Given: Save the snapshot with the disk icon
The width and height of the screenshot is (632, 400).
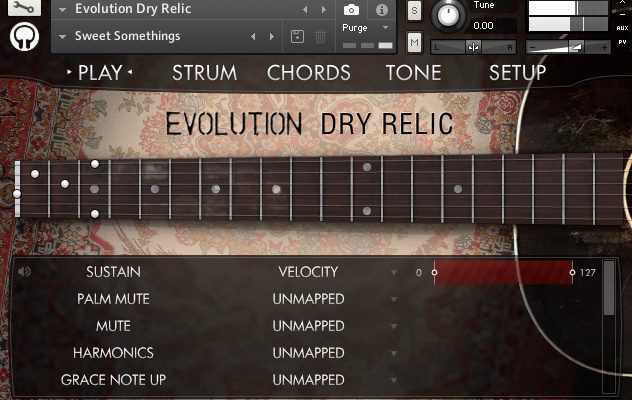Looking at the screenshot, I should point(297,37).
